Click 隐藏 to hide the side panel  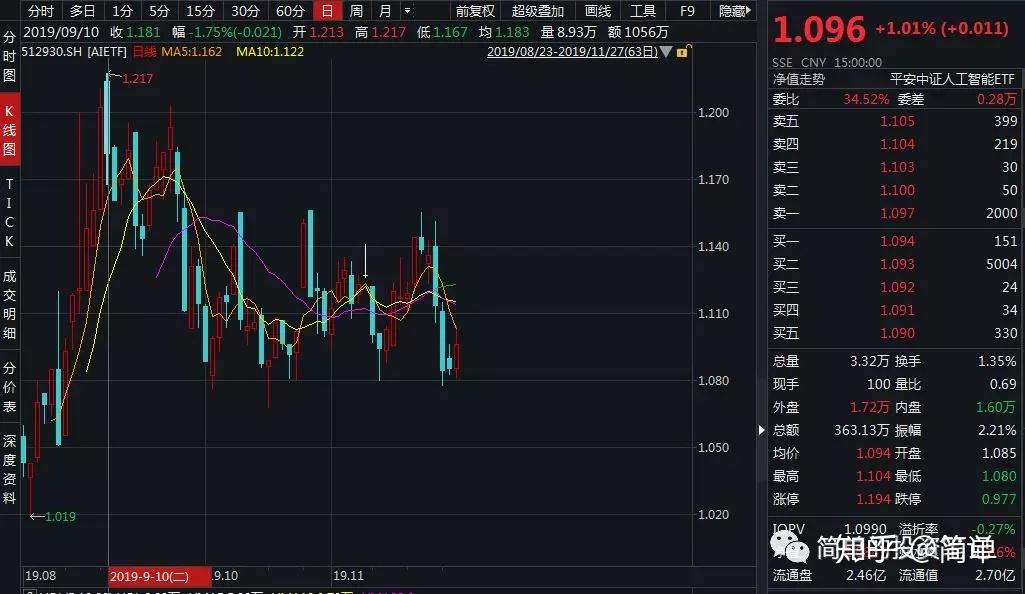tap(735, 11)
